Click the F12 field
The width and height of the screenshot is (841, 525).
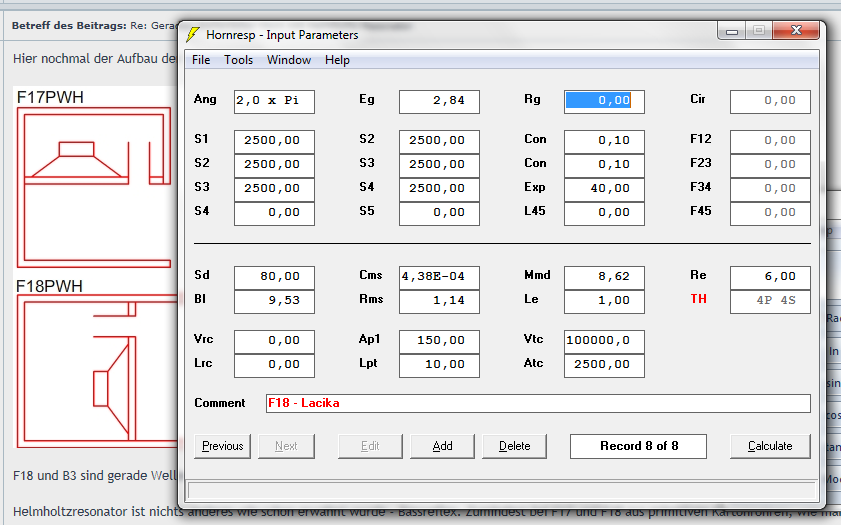(770, 142)
